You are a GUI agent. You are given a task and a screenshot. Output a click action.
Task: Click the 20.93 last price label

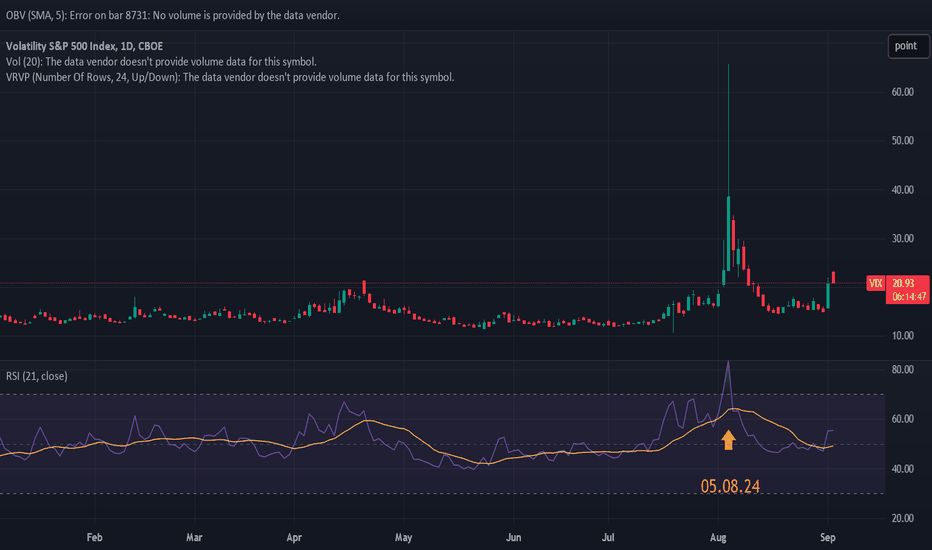903,283
